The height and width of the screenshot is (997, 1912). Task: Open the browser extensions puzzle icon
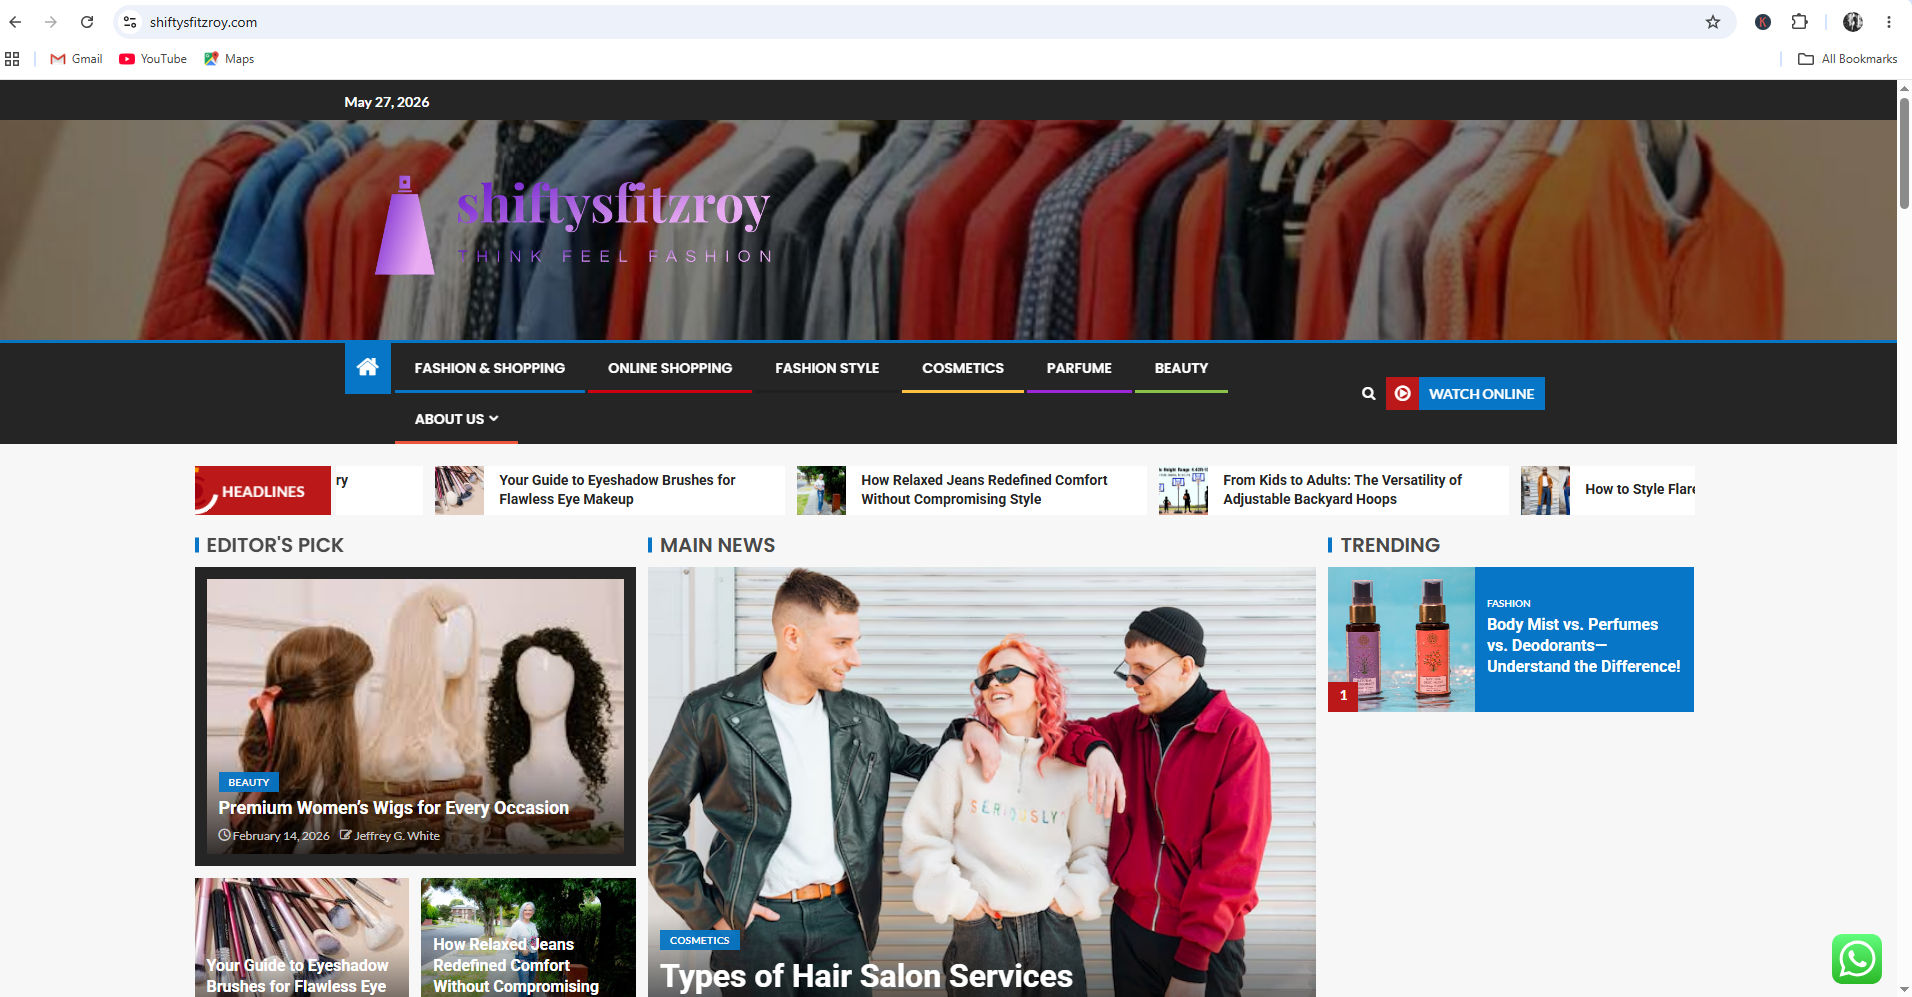pyautogui.click(x=1799, y=22)
